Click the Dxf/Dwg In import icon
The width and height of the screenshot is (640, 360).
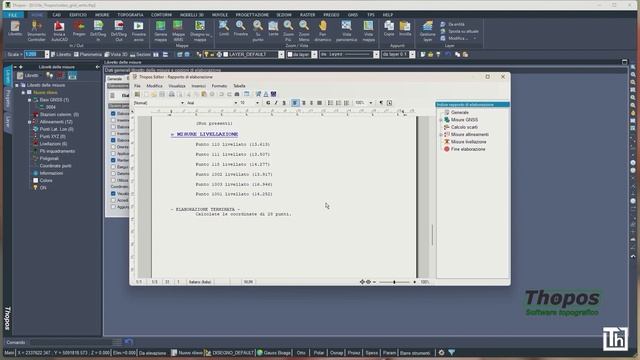pyautogui.click(x=98, y=31)
